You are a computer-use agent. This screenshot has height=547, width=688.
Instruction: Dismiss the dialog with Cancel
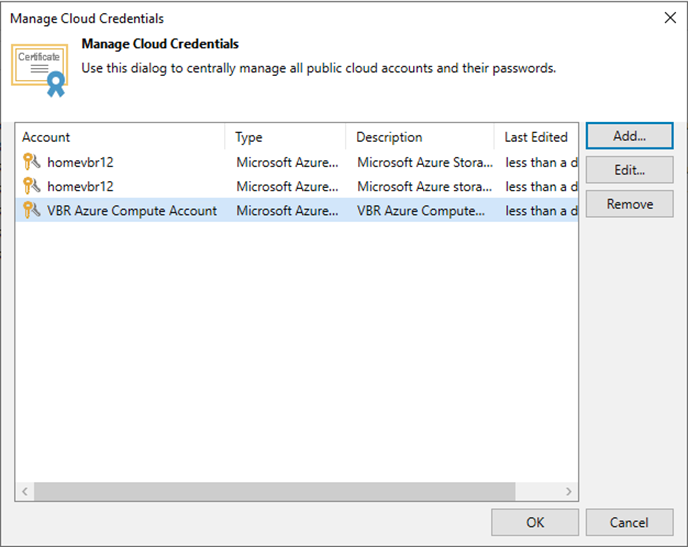(629, 522)
